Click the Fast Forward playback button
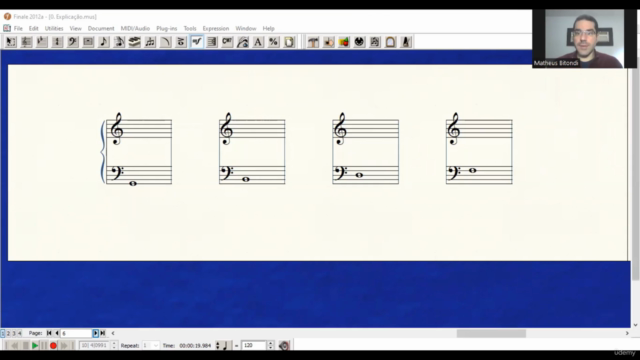The width and height of the screenshot is (640, 360). (x=64, y=346)
